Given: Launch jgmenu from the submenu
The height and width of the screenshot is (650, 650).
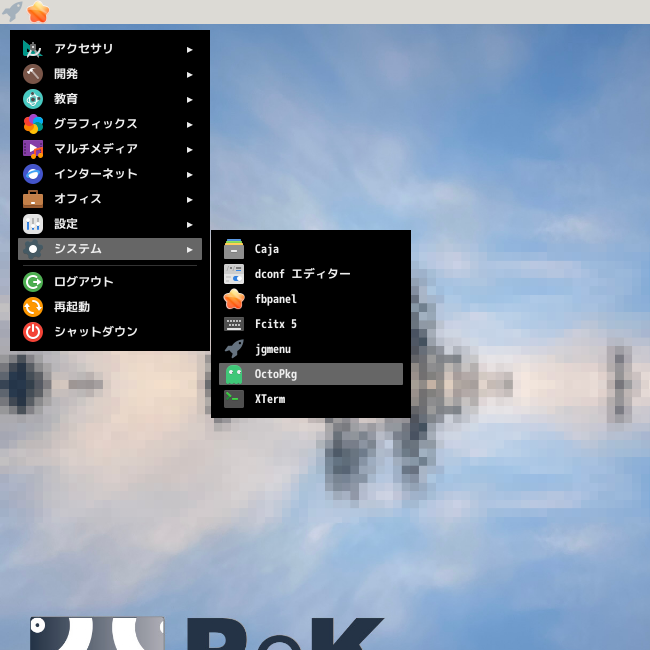Looking at the screenshot, I should point(311,349).
